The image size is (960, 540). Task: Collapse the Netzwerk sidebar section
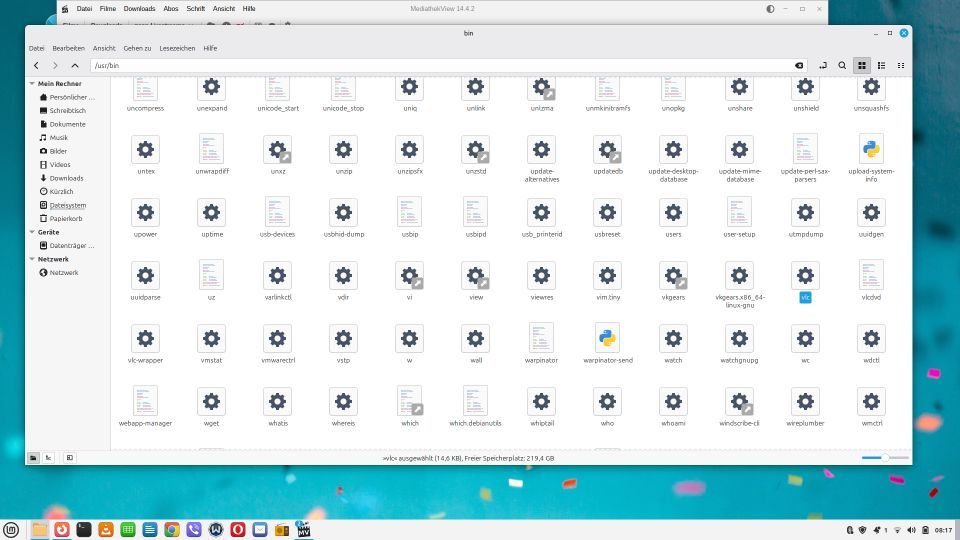[x=32, y=259]
